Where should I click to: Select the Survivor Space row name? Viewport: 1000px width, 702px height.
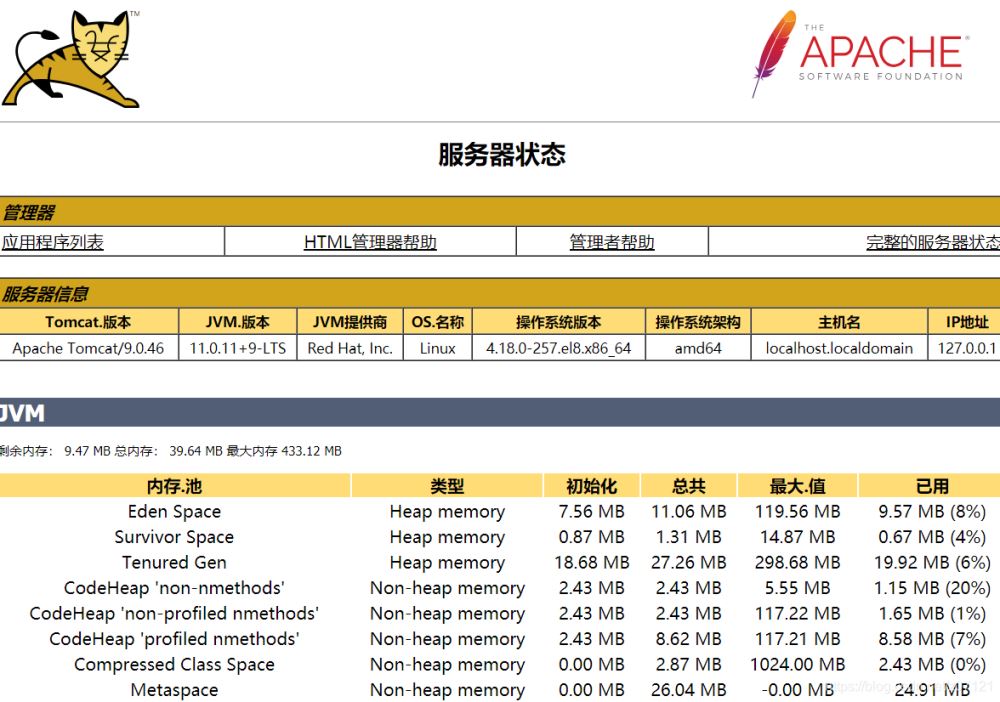174,537
